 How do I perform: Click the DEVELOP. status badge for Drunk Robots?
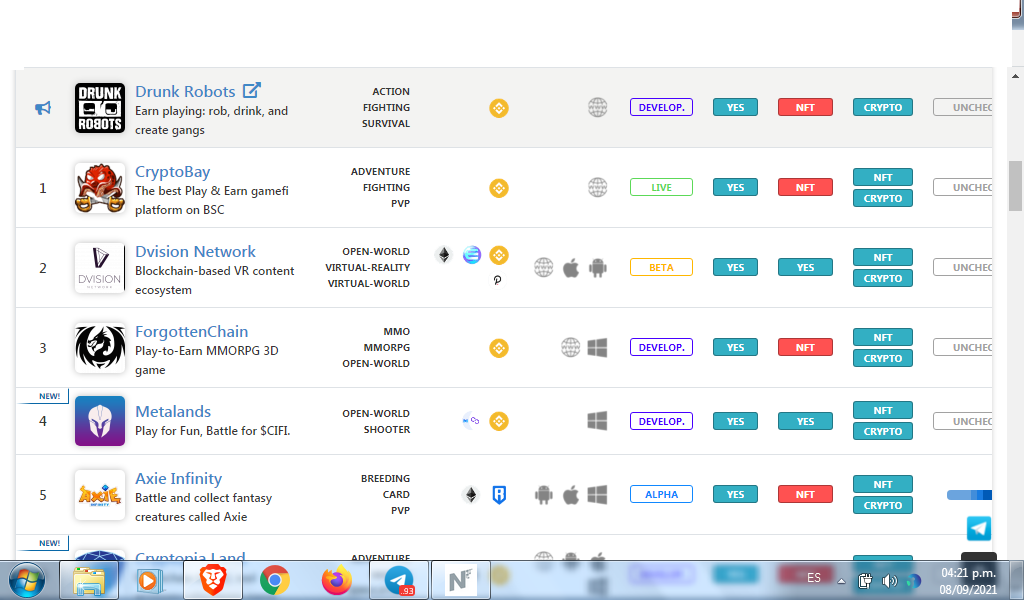click(662, 107)
